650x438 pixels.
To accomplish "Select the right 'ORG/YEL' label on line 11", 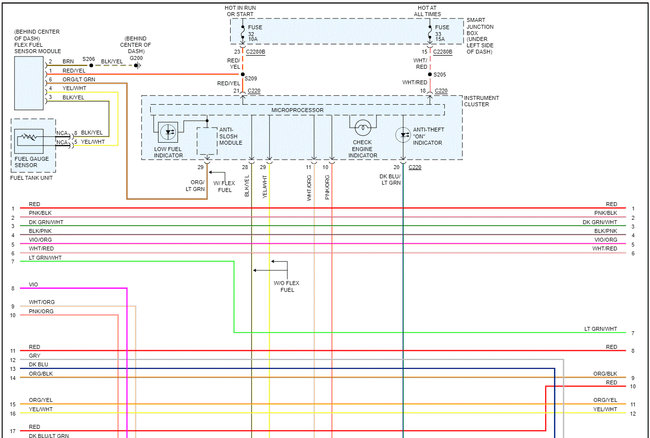I will [605, 400].
